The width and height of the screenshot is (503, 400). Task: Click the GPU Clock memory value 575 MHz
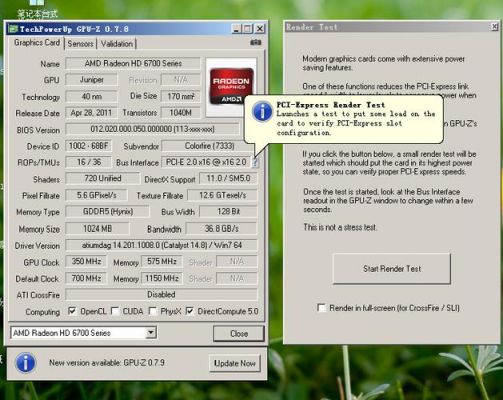pos(162,261)
